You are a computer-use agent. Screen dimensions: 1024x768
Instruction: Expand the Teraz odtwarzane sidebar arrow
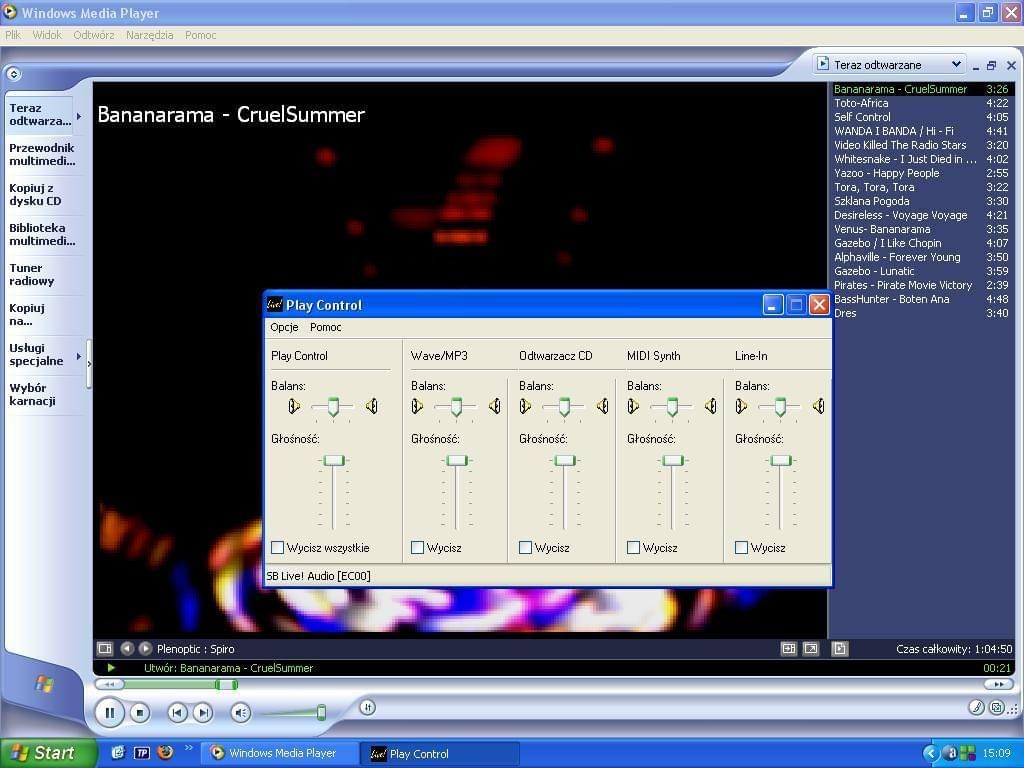click(79, 116)
